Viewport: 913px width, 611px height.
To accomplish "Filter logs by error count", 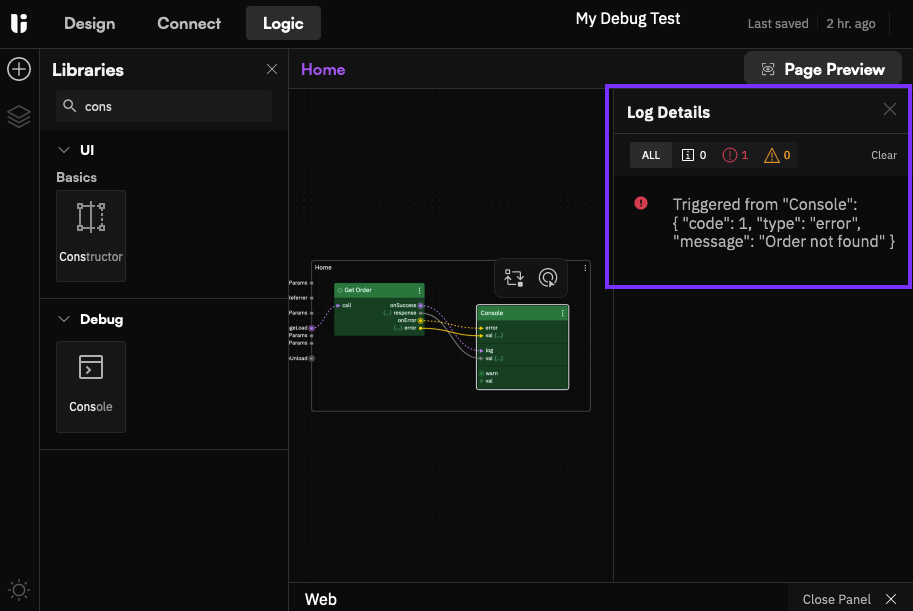I will [x=736, y=155].
